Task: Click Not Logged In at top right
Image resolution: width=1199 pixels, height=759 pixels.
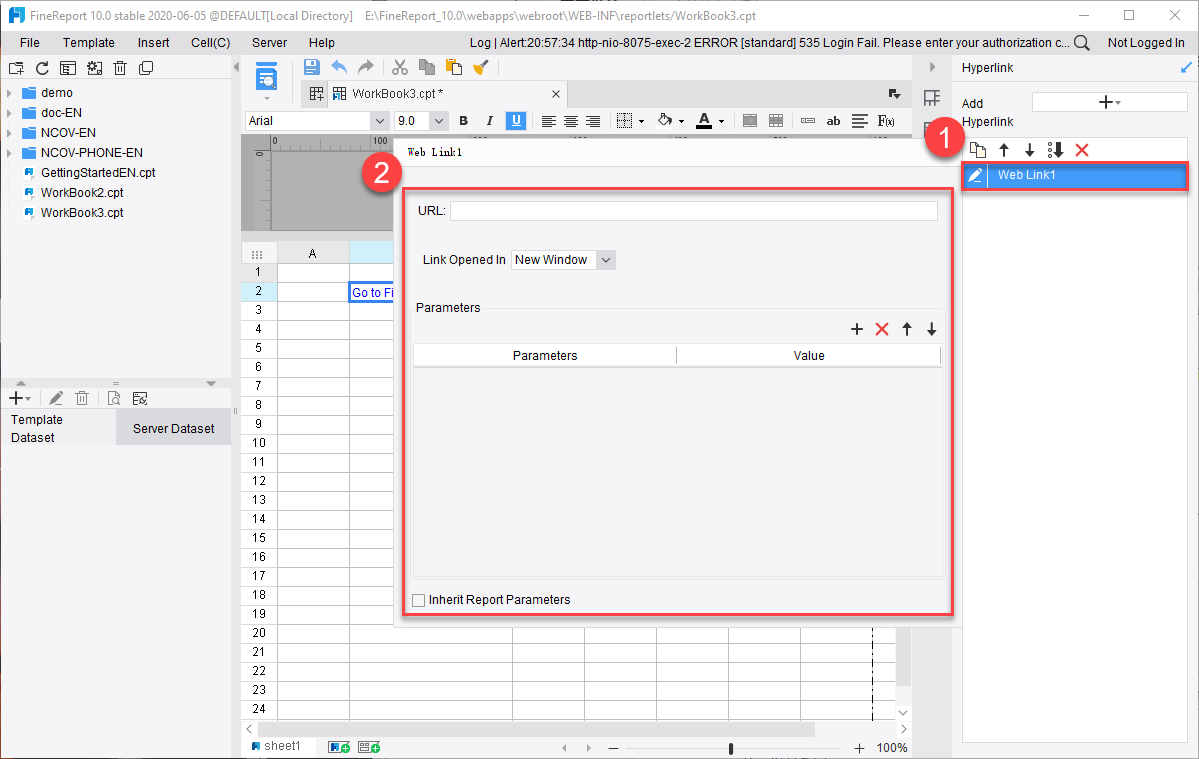Action: coord(1145,42)
